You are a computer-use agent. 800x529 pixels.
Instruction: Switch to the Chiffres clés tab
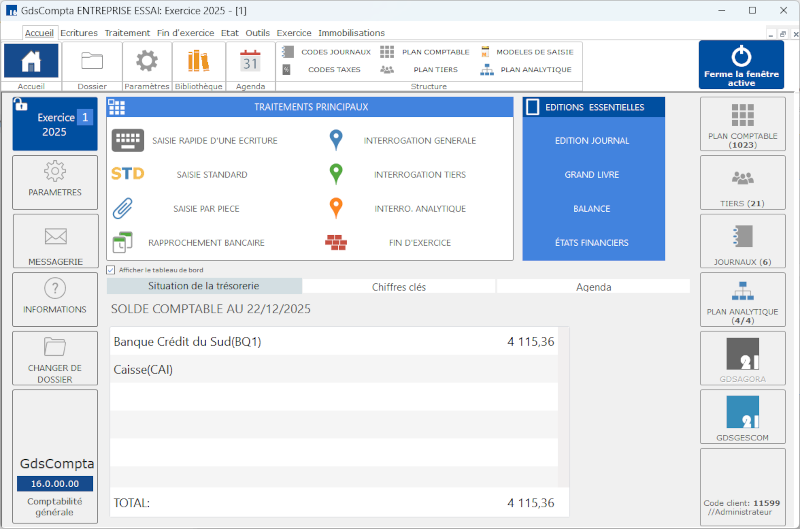click(x=398, y=286)
